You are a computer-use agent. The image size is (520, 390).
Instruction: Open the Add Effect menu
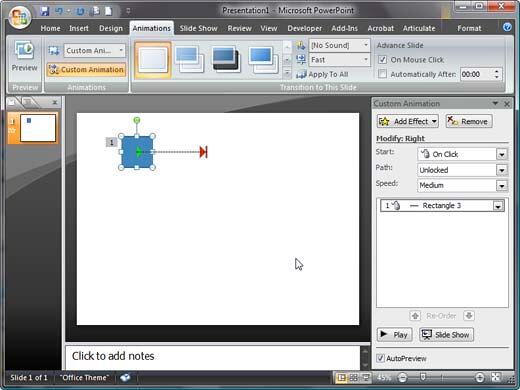408,121
